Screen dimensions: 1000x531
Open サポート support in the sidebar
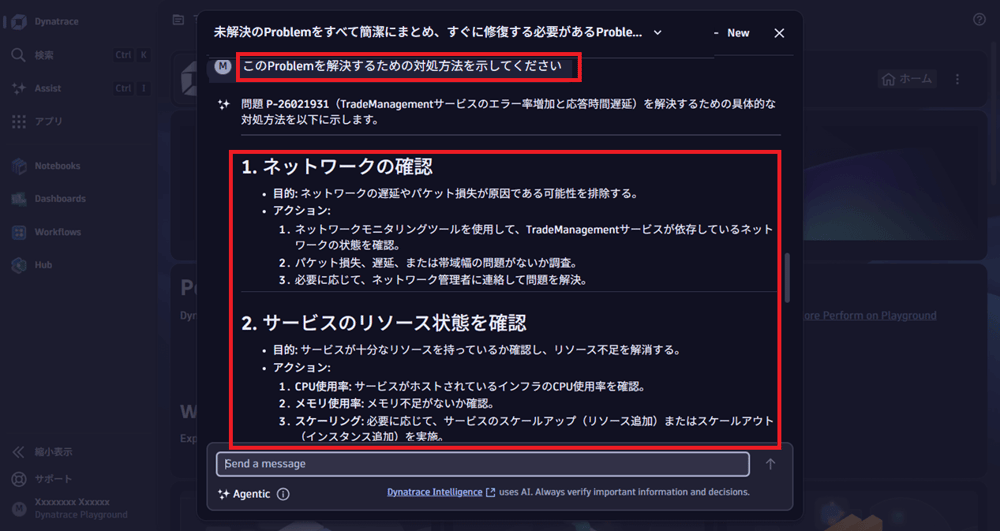[42, 479]
